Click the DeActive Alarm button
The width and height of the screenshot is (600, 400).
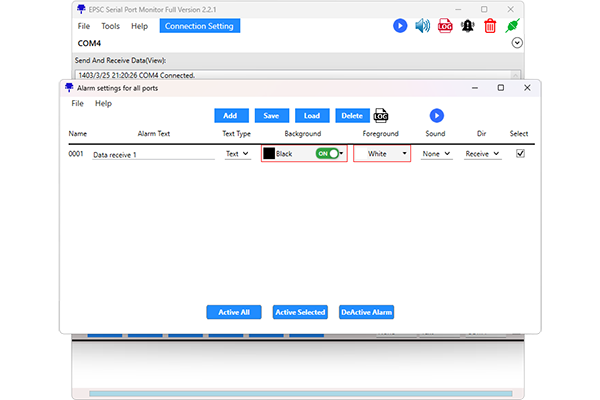point(367,312)
